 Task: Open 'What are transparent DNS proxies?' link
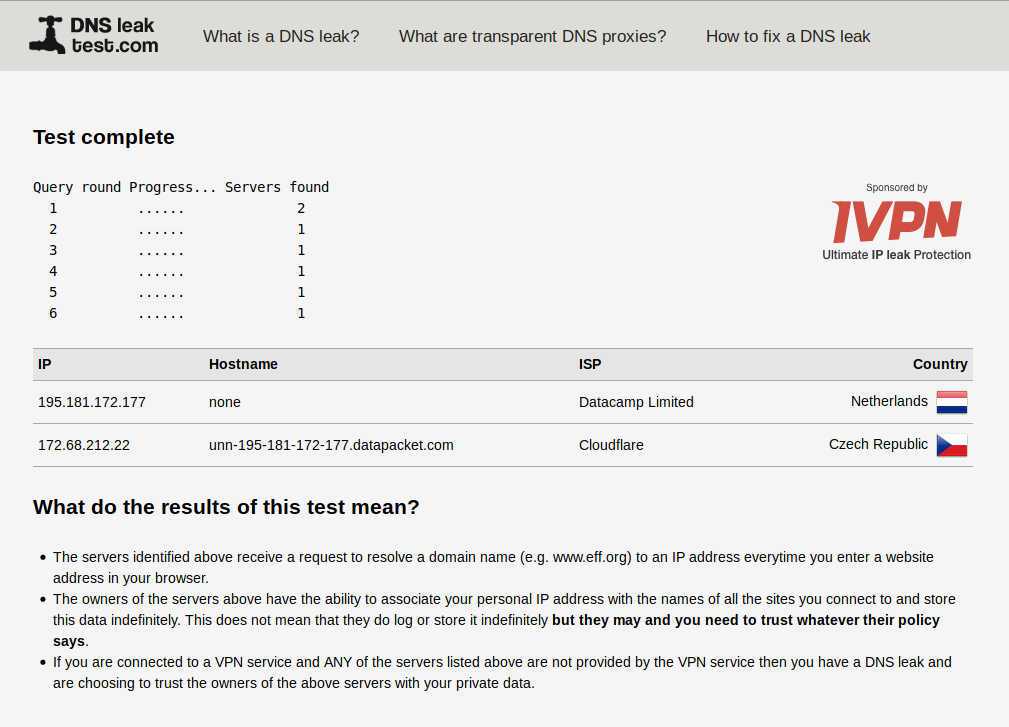(532, 37)
